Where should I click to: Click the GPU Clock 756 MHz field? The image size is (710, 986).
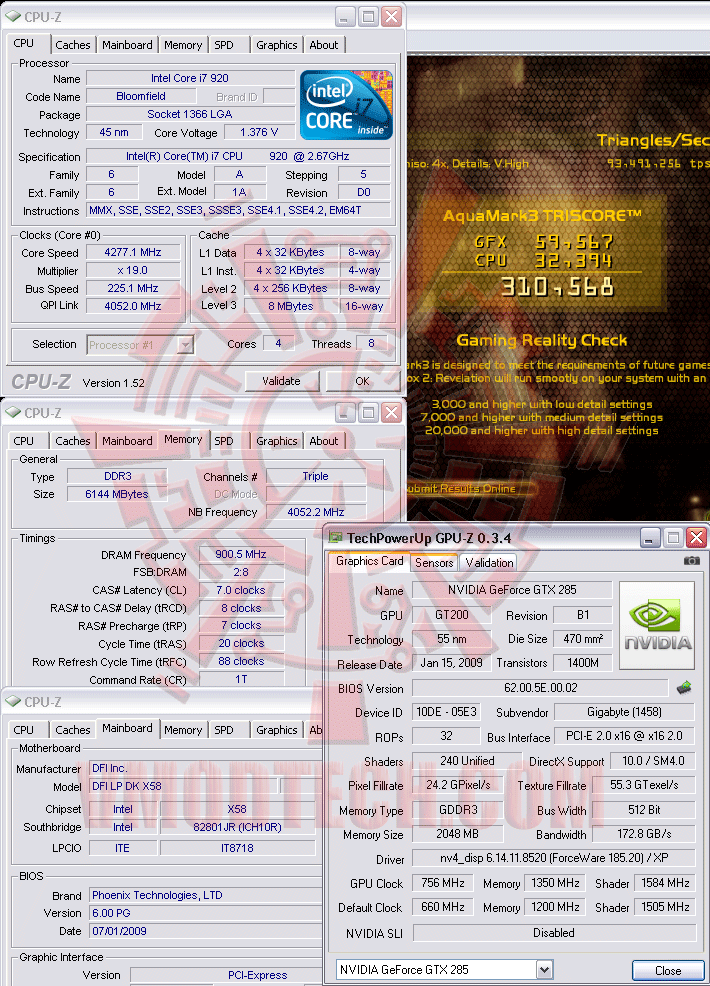443,883
